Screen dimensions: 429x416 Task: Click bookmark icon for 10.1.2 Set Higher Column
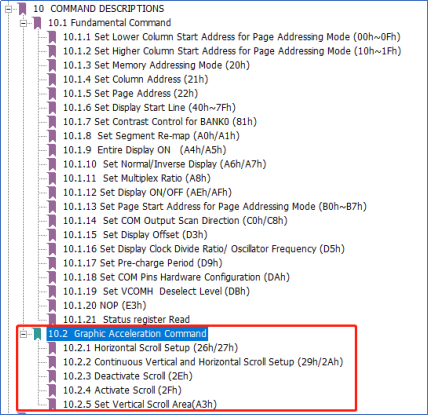(x=52, y=51)
